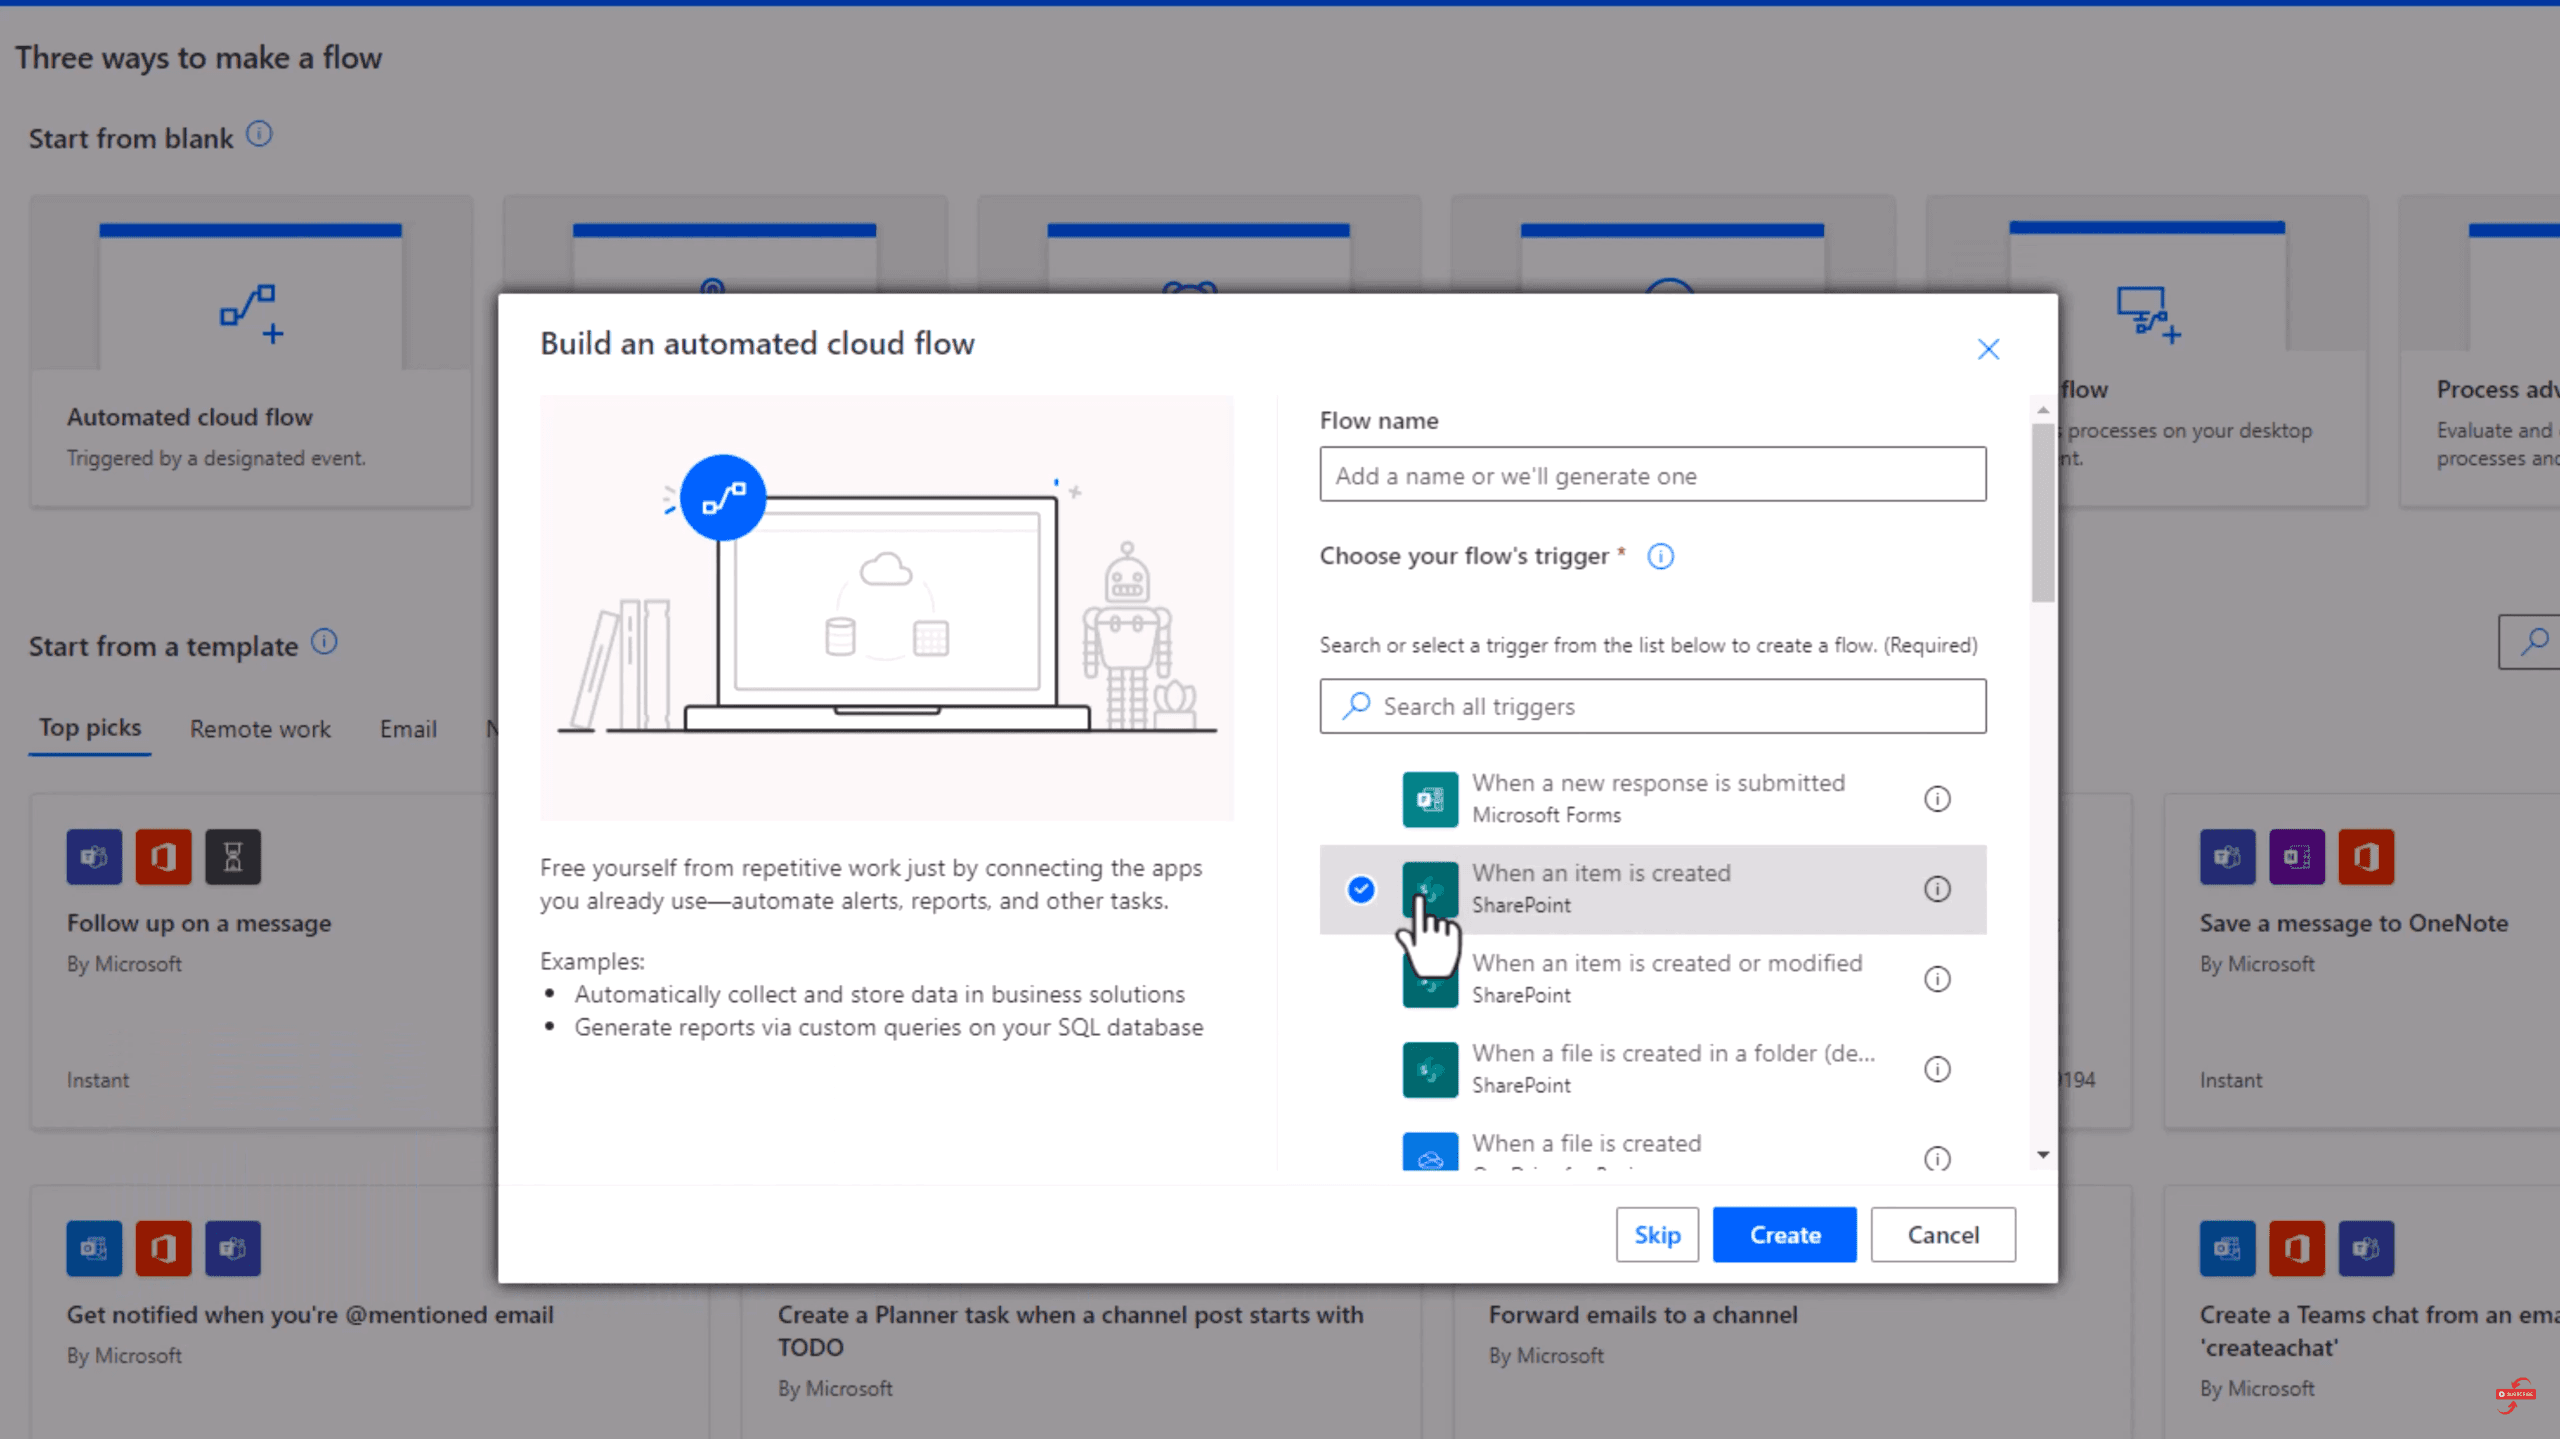Viewport: 2560px width, 1439px height.
Task: Open Create a Planner task template
Action: pyautogui.click(x=1070, y=1331)
